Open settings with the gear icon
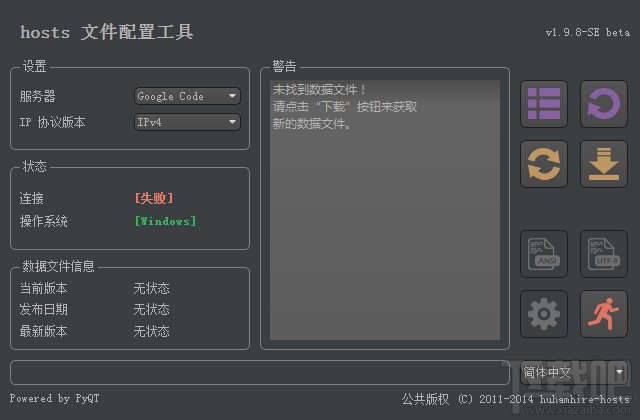The image size is (640, 420). pos(545,313)
